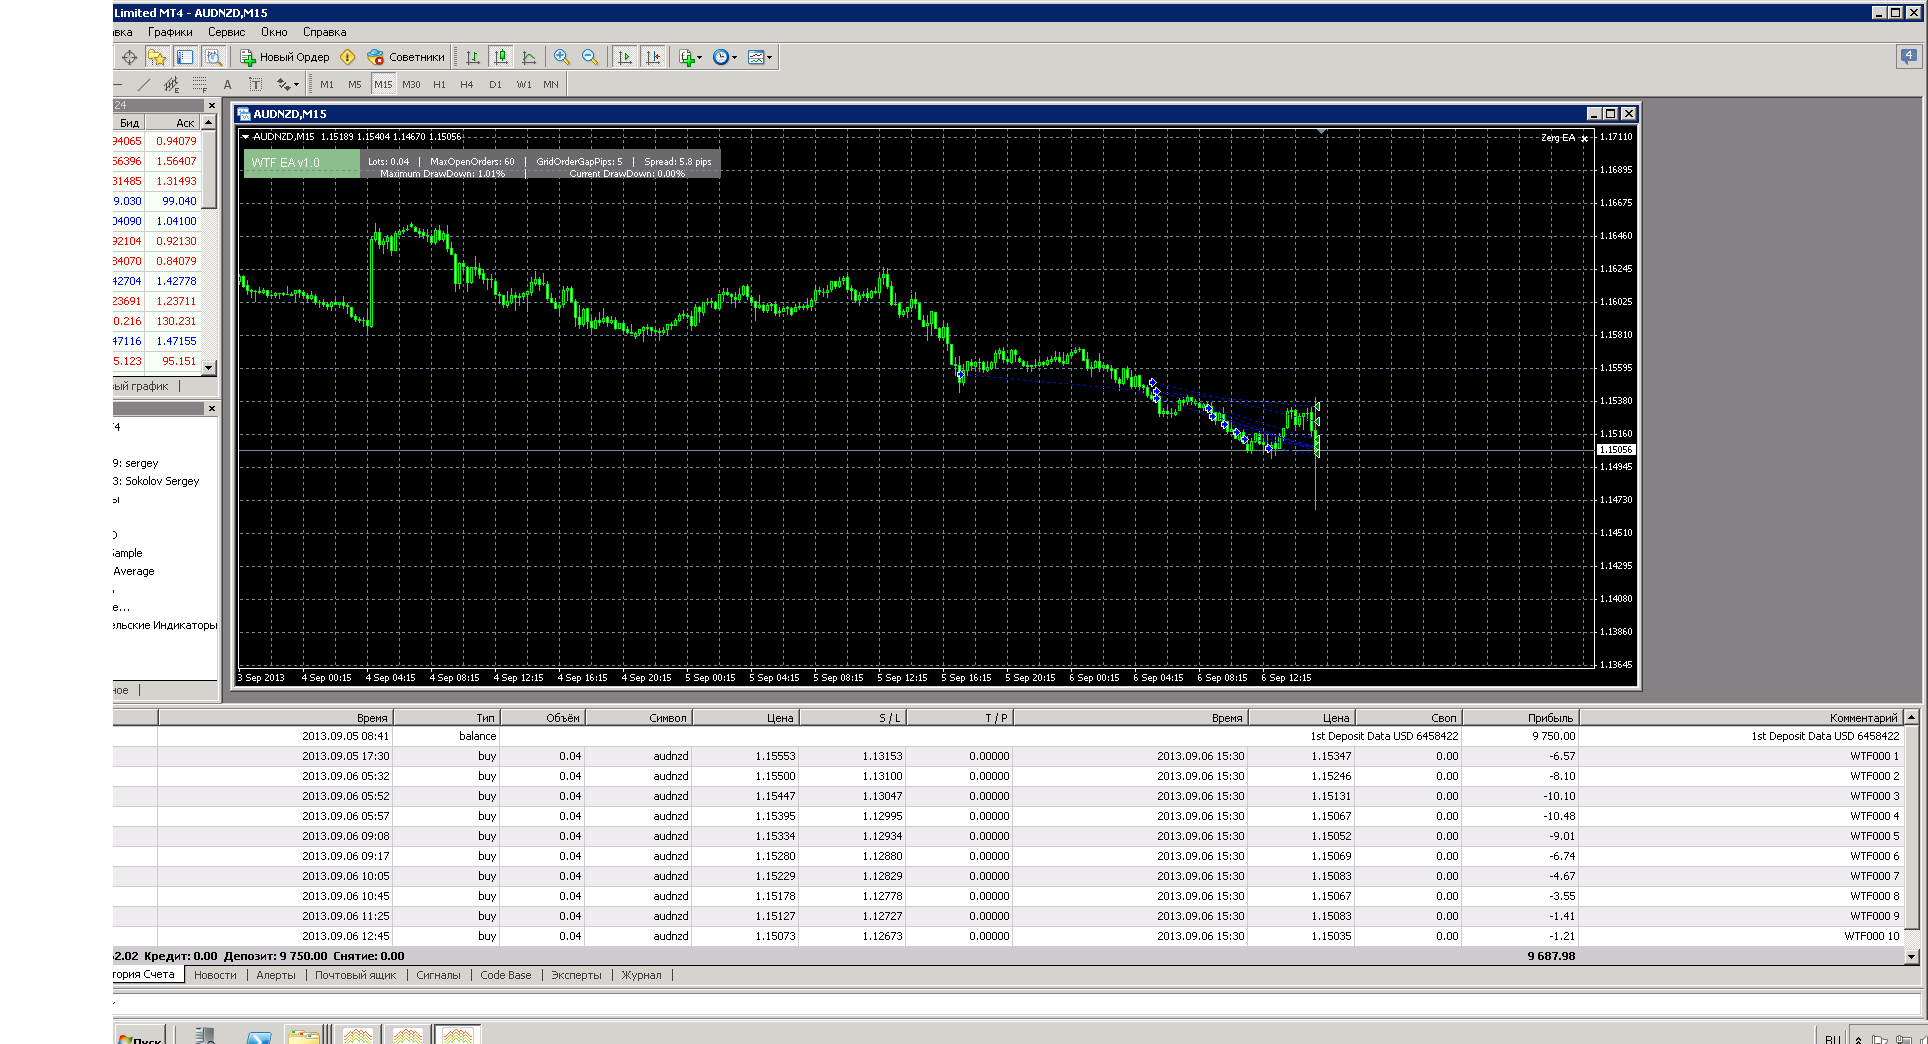Image resolution: width=1928 pixels, height=1044 pixels.
Task: Toggle chart auto scroll
Action: (x=625, y=57)
